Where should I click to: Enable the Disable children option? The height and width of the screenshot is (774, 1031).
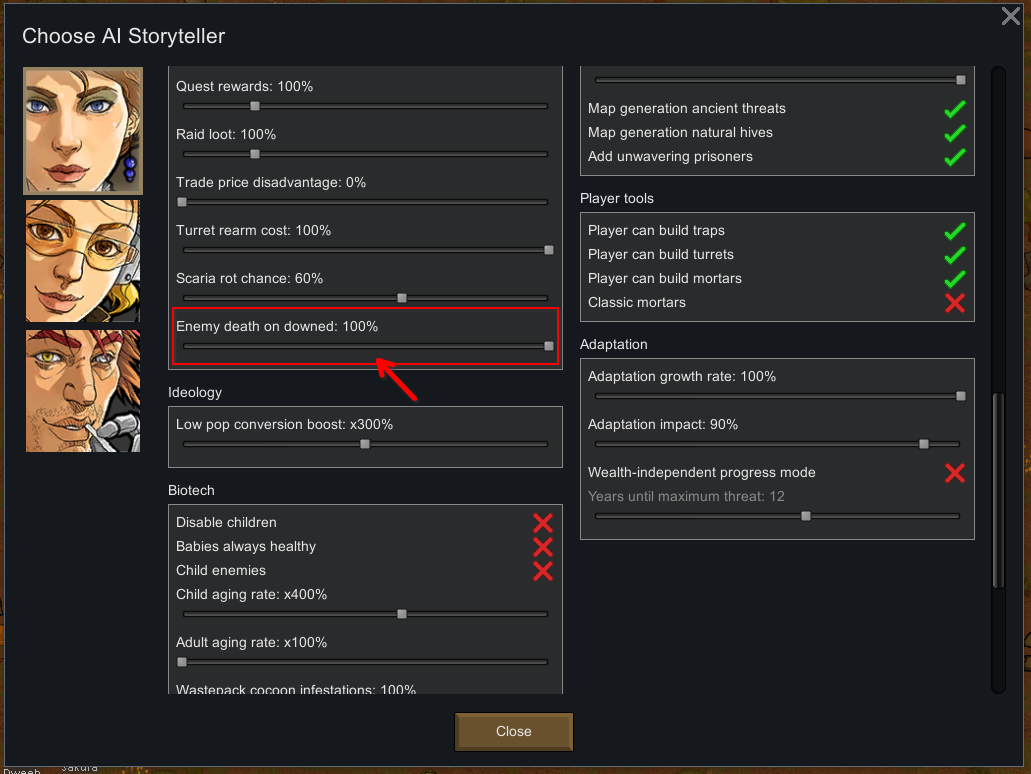tap(542, 523)
